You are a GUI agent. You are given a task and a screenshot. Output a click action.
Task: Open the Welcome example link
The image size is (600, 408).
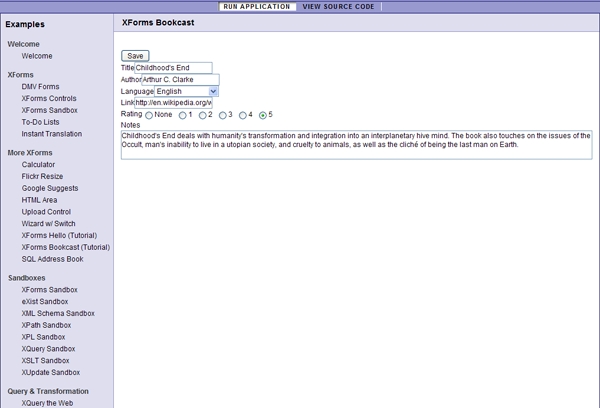[37, 56]
